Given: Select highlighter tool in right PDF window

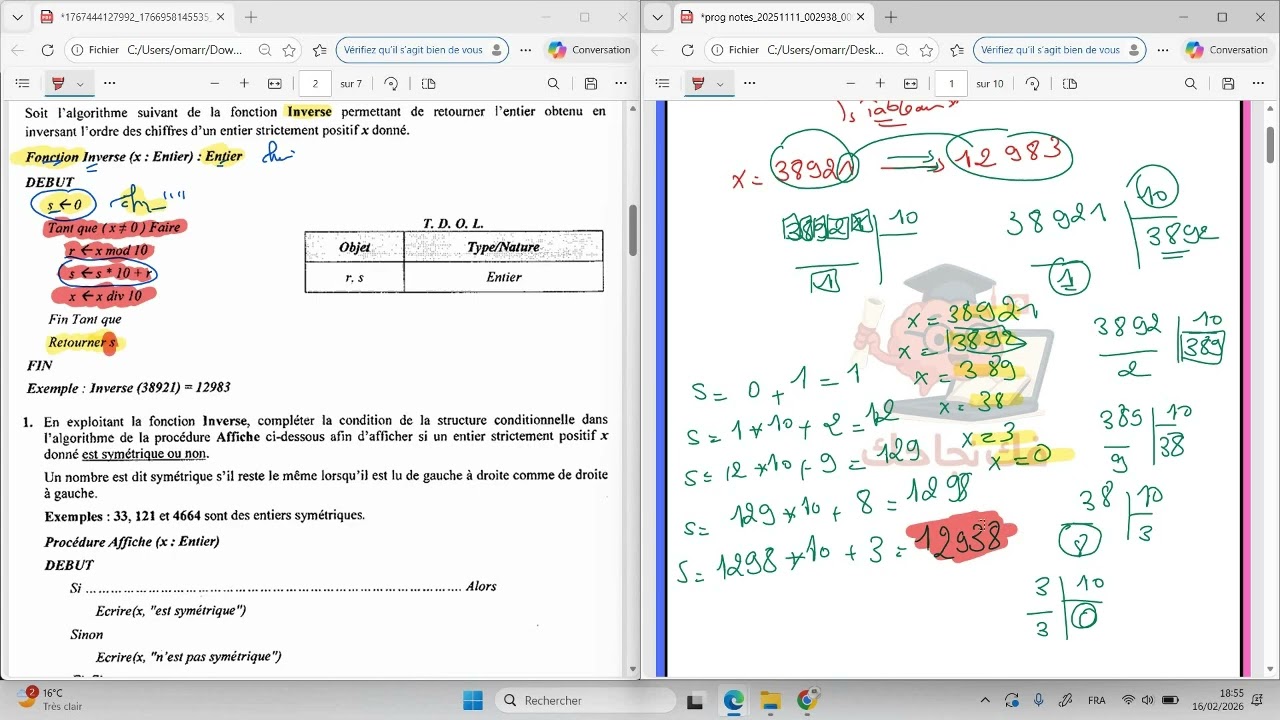Looking at the screenshot, I should point(697,84).
